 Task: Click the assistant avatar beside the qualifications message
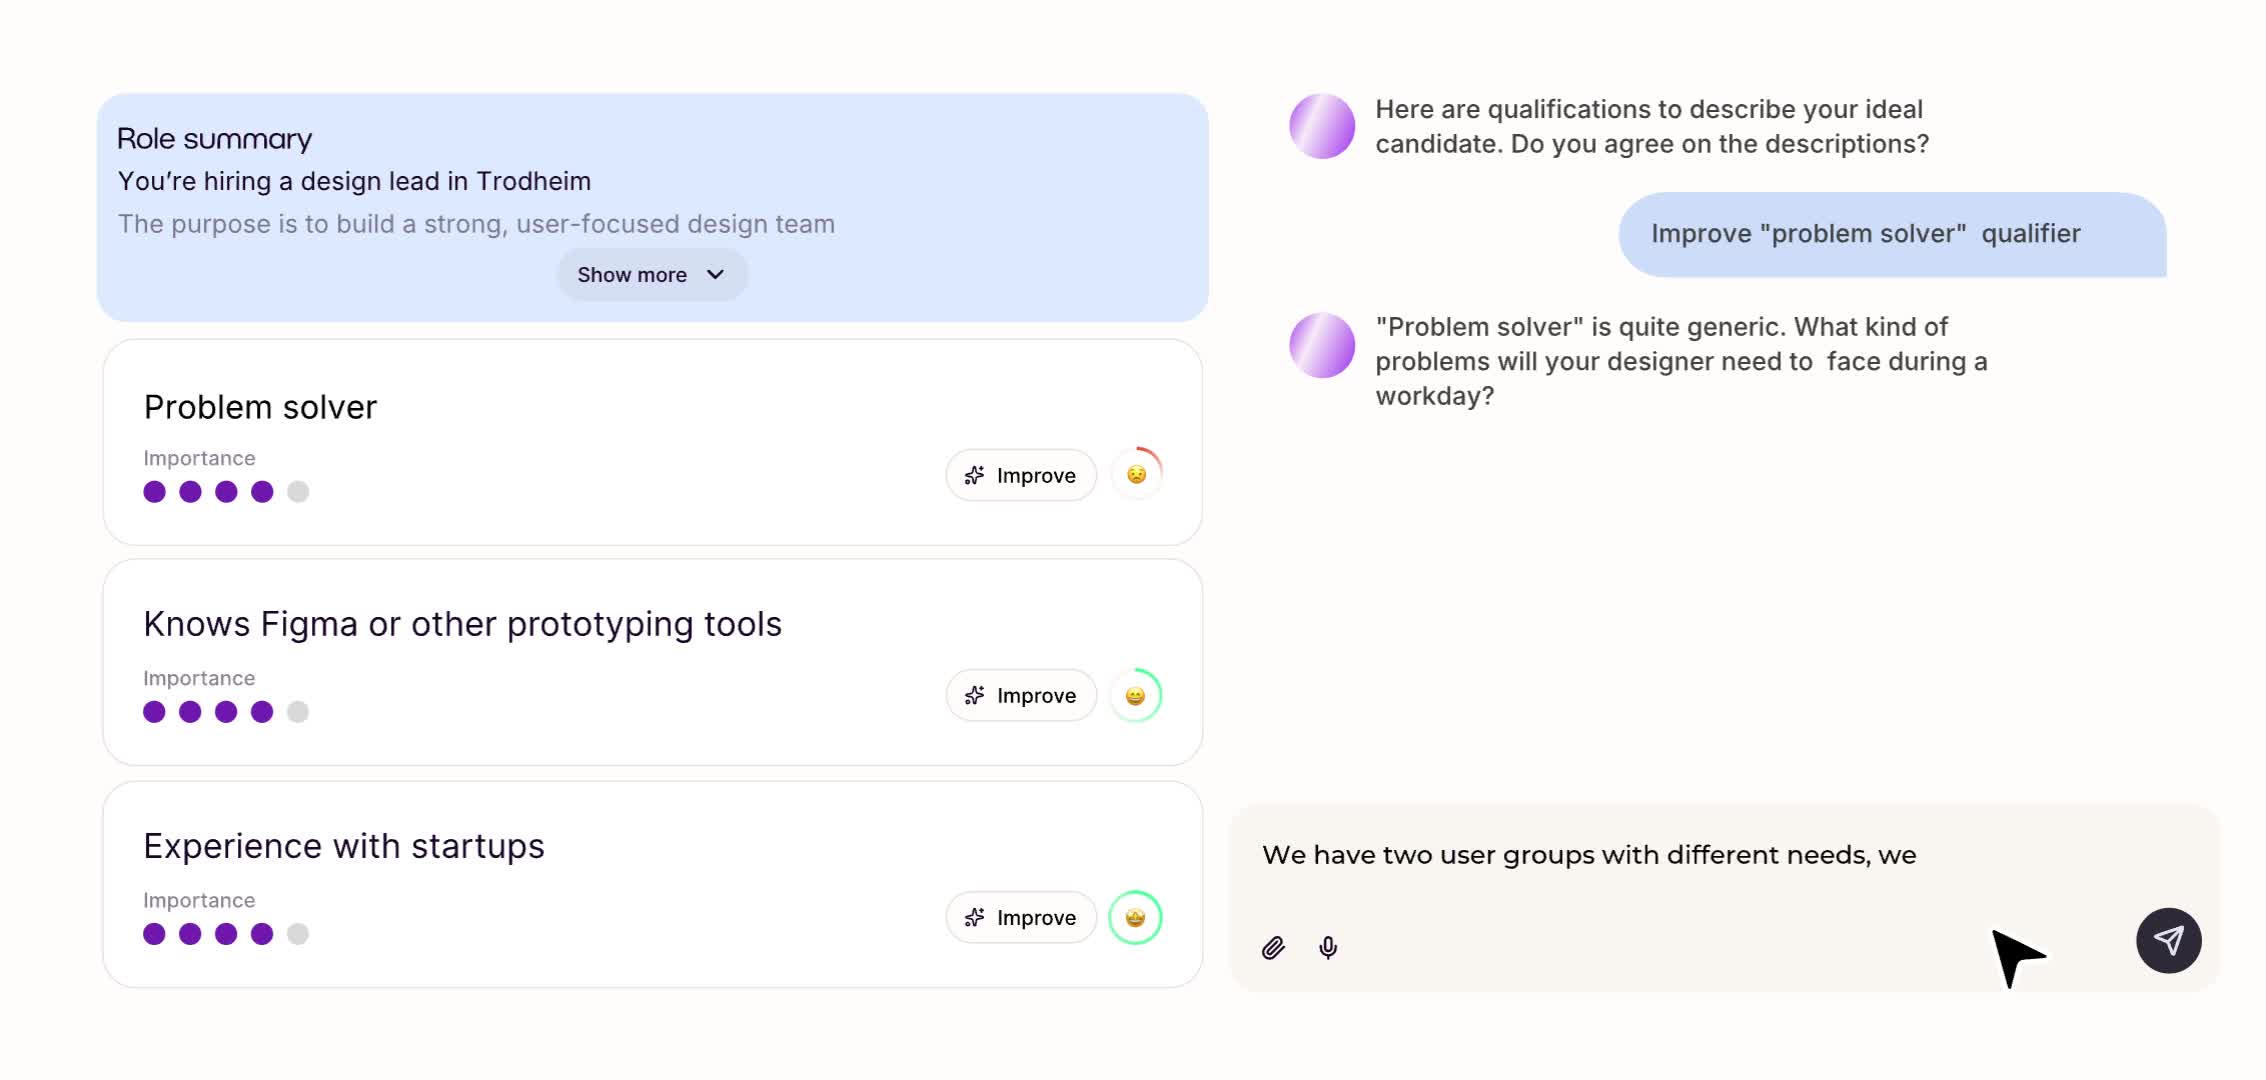pyautogui.click(x=1322, y=127)
